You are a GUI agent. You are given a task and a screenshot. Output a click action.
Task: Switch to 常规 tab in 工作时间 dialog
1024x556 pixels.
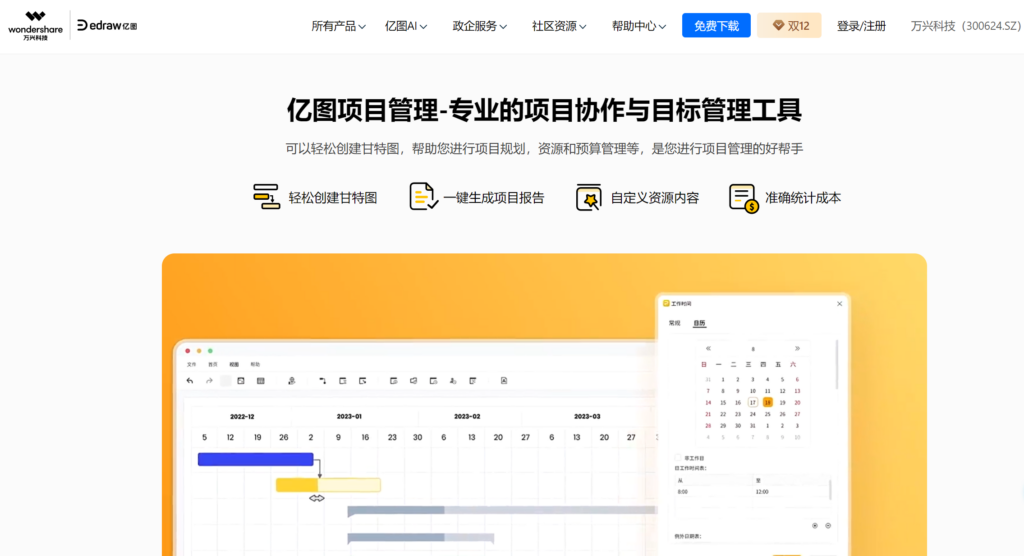(x=675, y=323)
